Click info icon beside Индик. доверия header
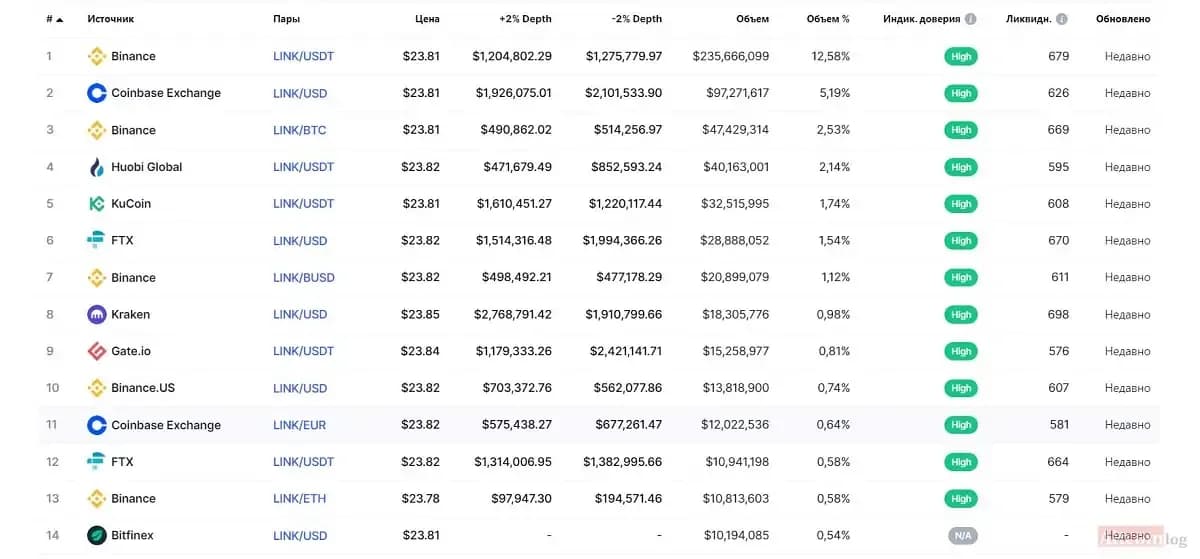The image size is (1200, 559). pos(970,19)
